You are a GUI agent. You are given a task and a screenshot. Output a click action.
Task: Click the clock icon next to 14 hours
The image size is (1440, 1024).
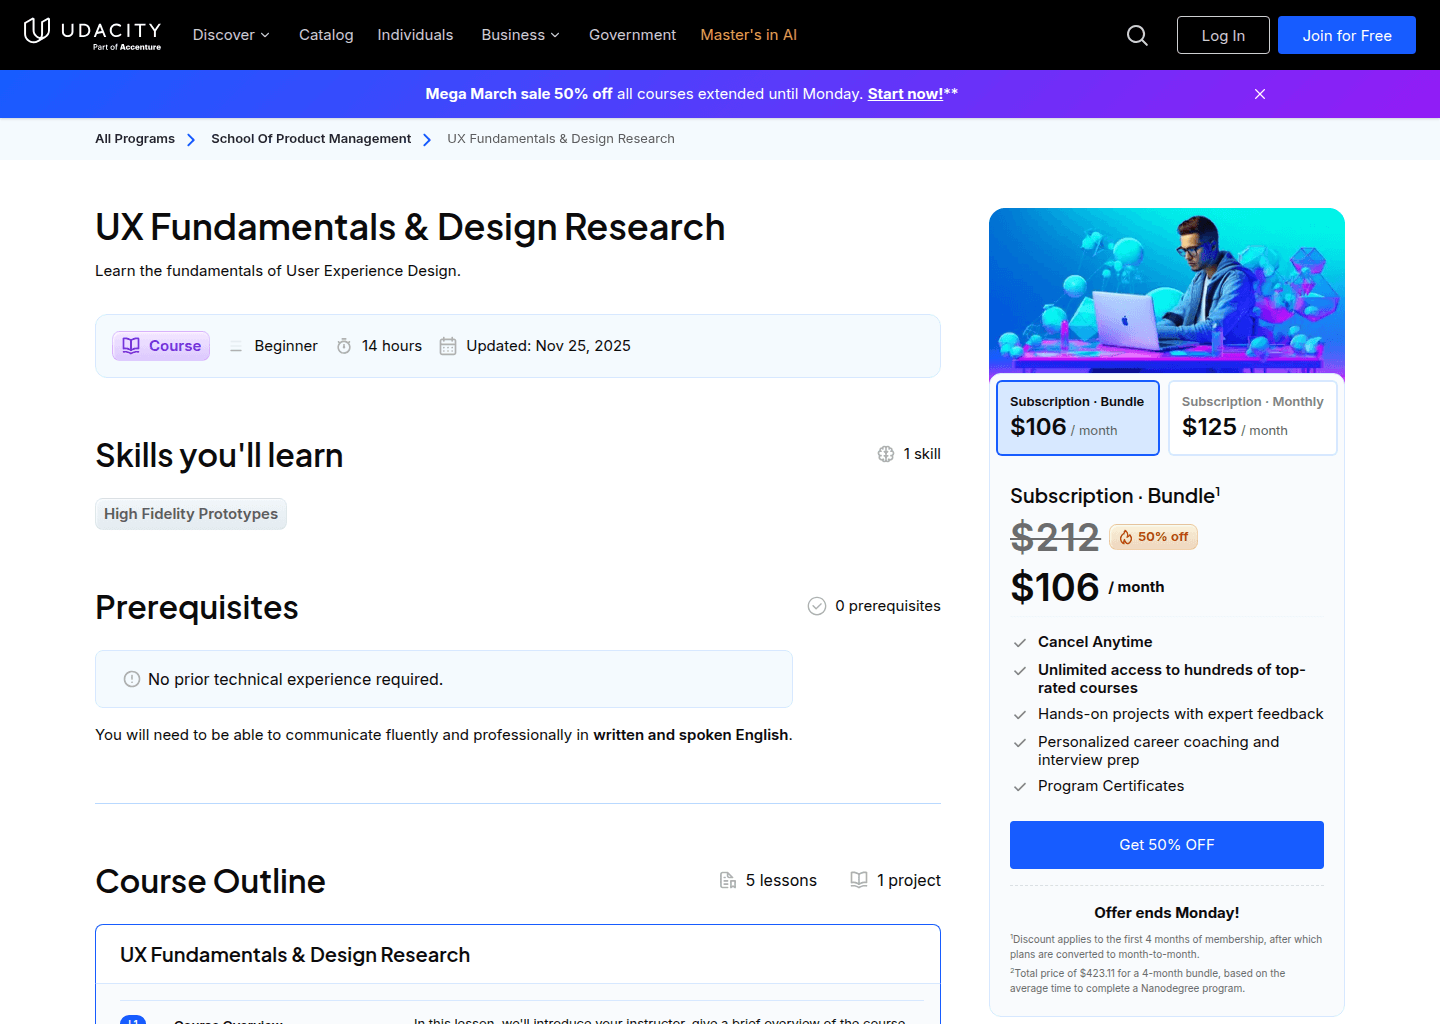tap(344, 345)
